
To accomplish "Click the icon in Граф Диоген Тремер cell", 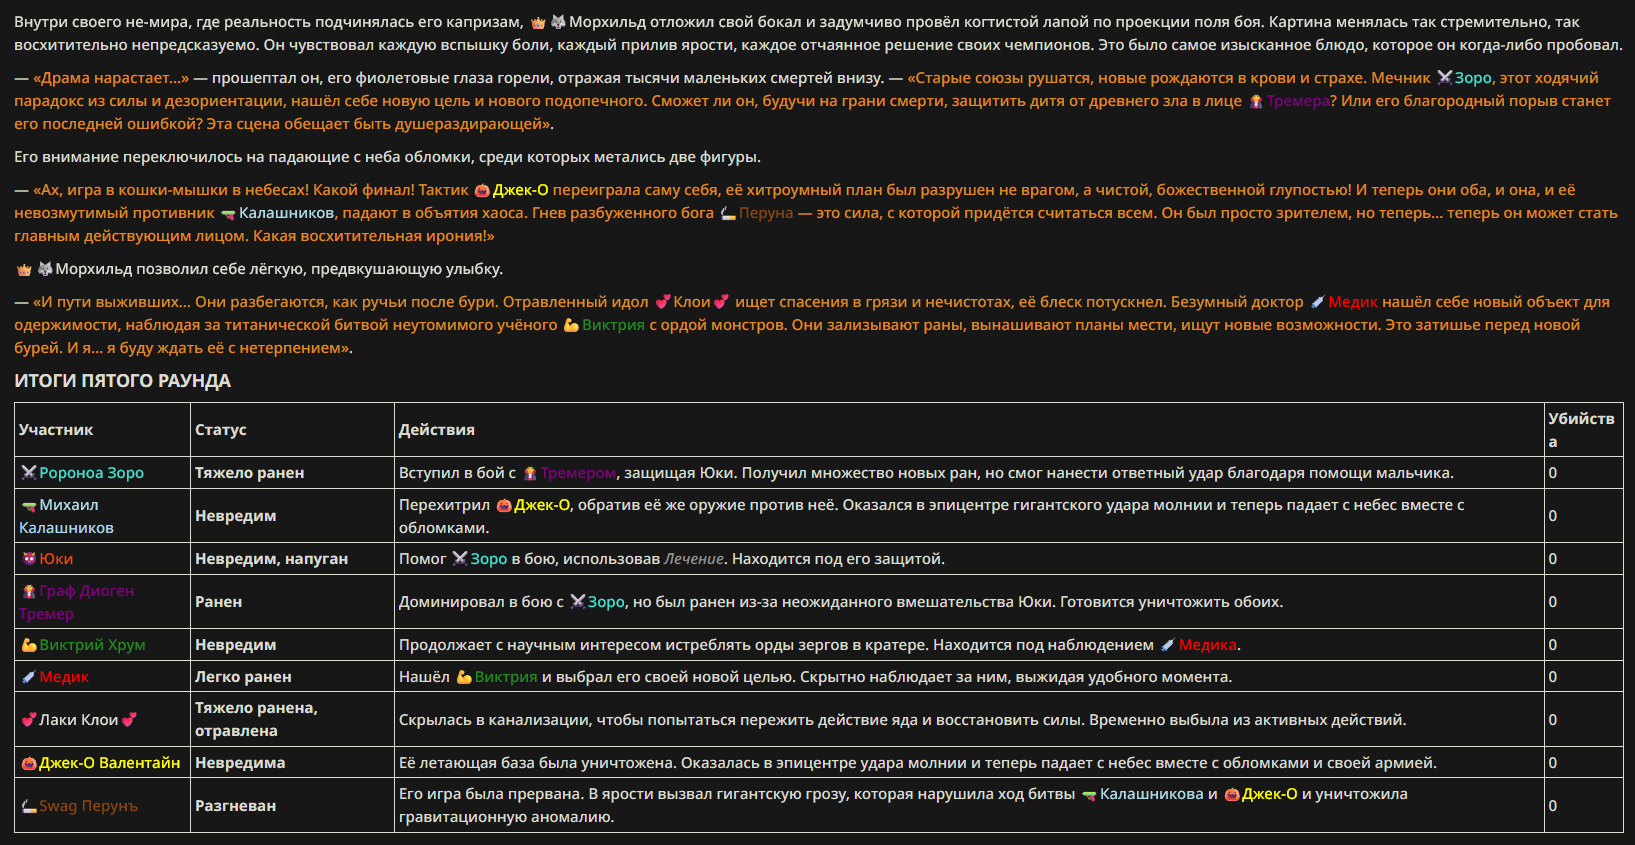I will point(29,591).
